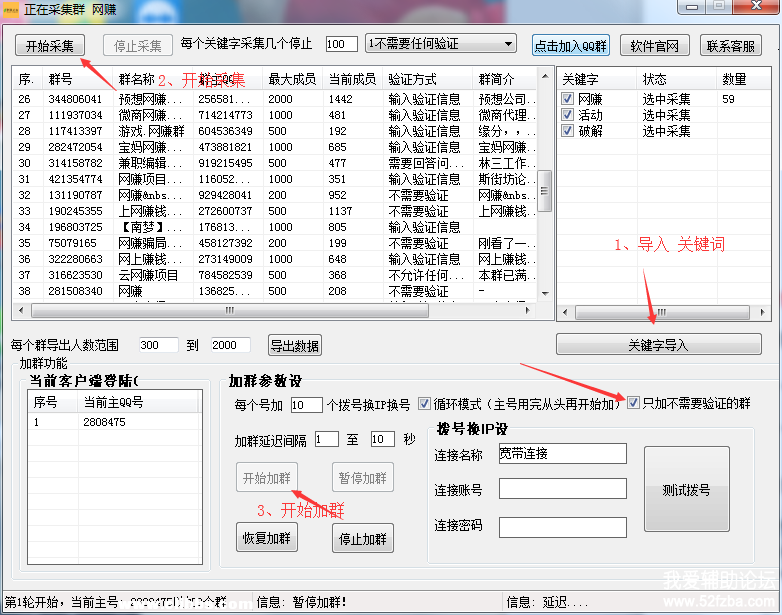Select group row 322280663
This screenshot has height=615, width=782.
click(x=275, y=258)
